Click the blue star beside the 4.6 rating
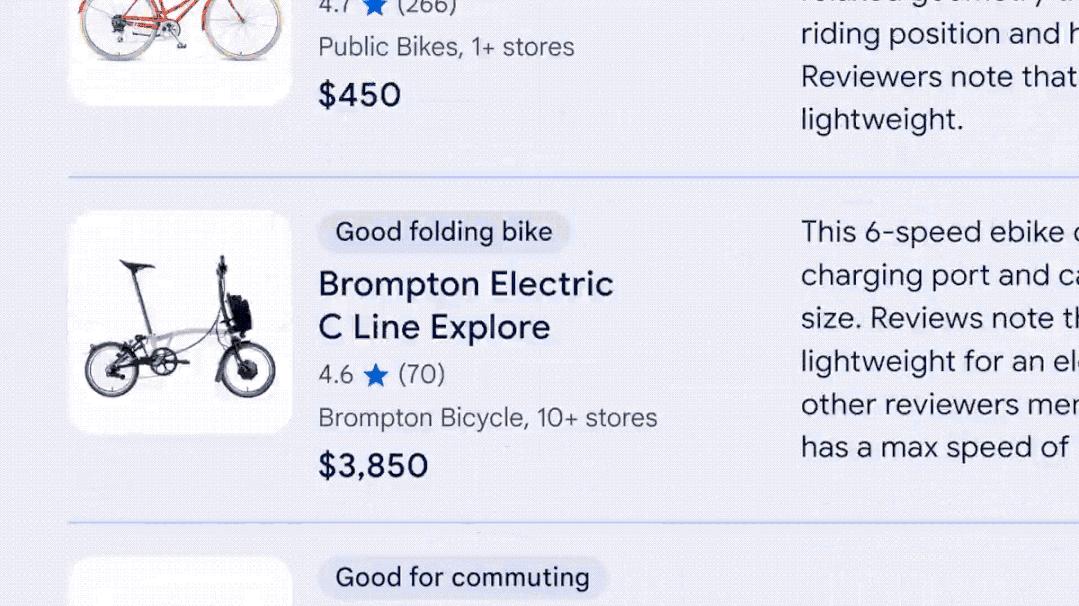Viewport: 1079px width, 606px height. (376, 375)
